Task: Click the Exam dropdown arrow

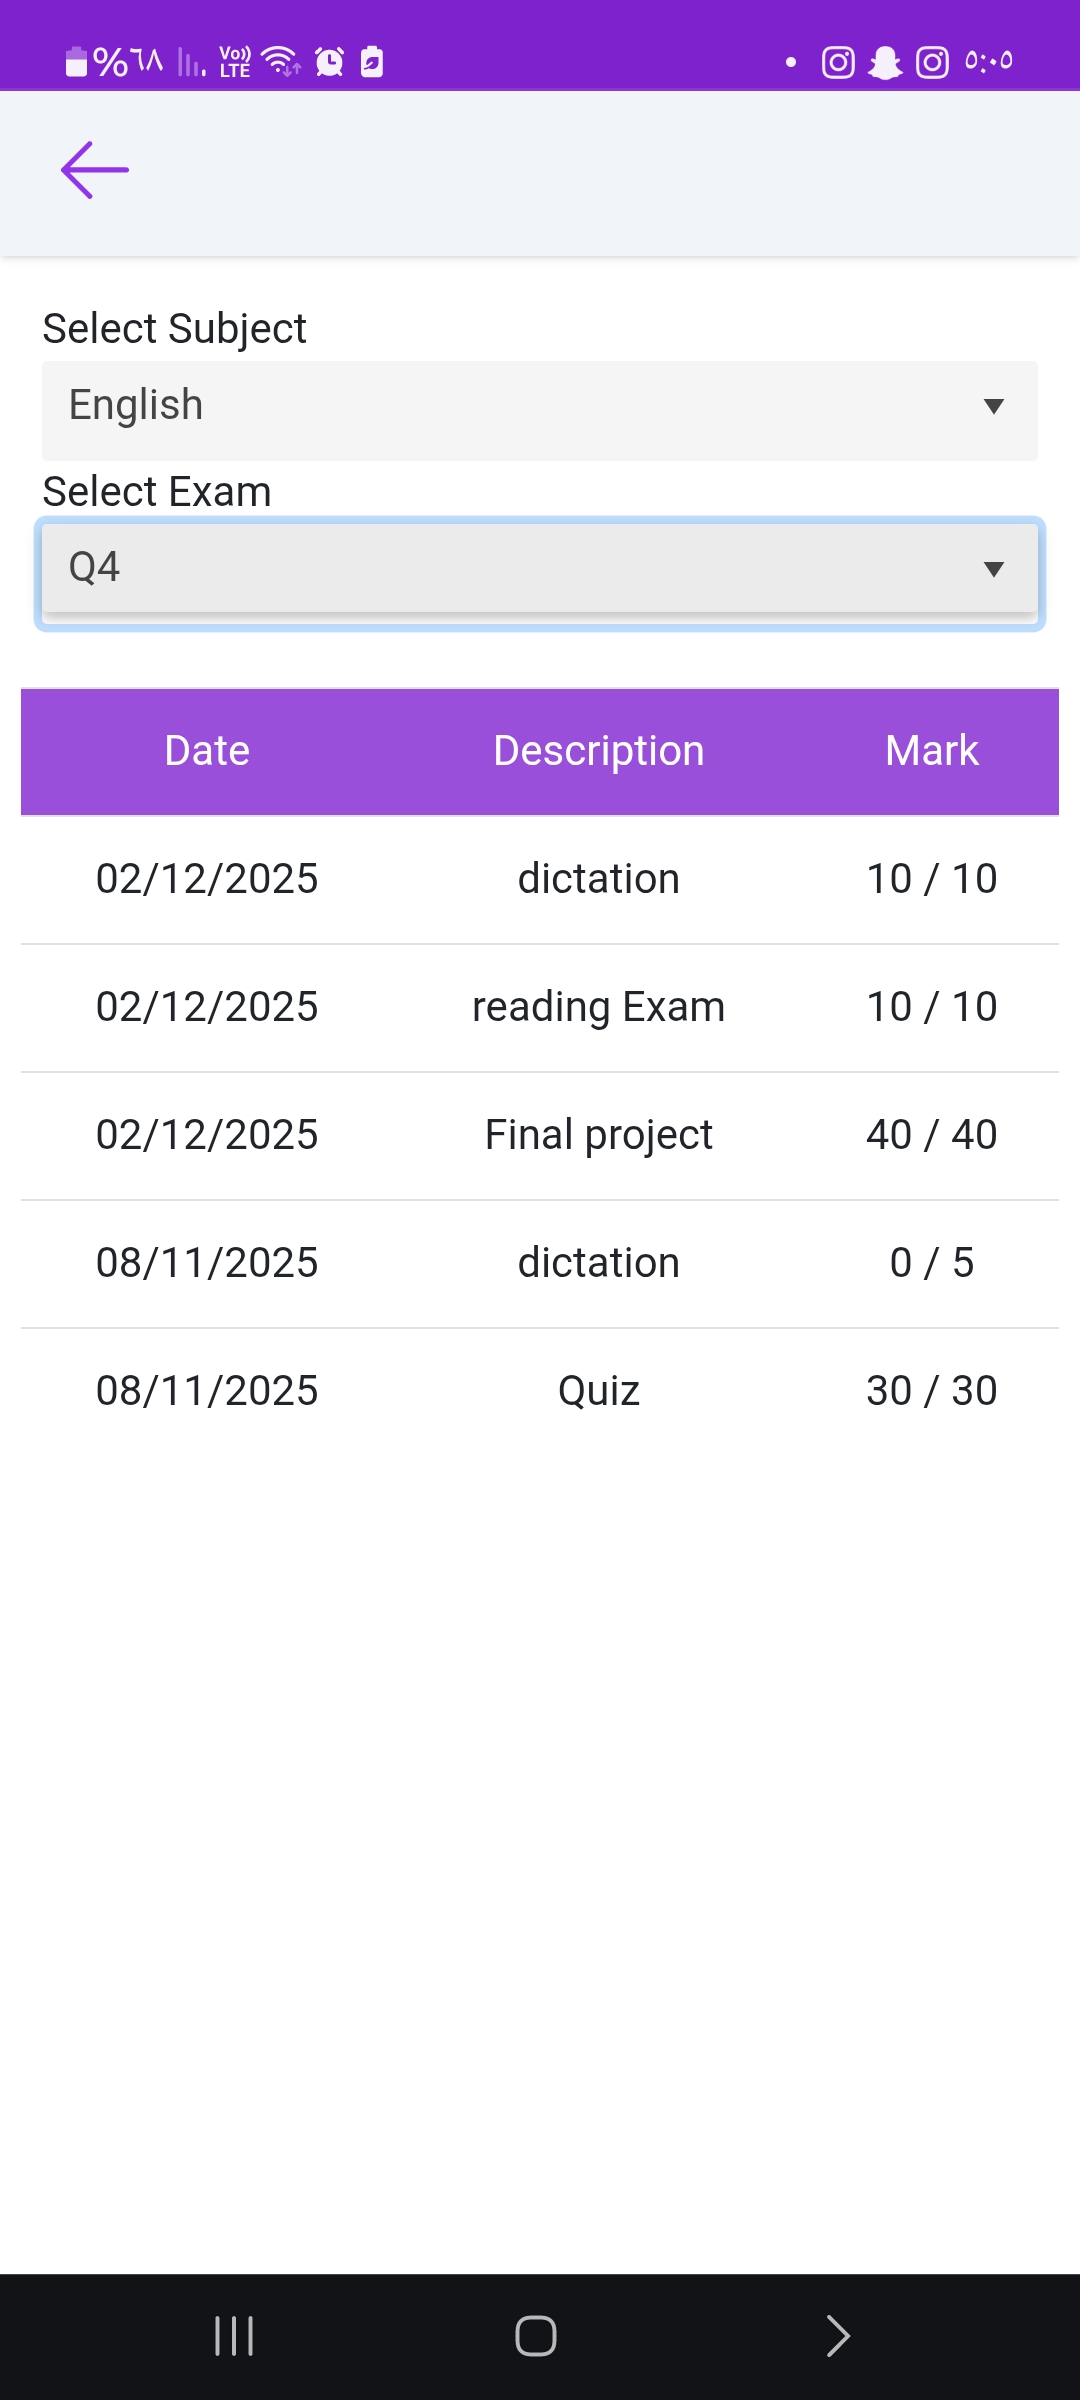Action: tap(993, 569)
